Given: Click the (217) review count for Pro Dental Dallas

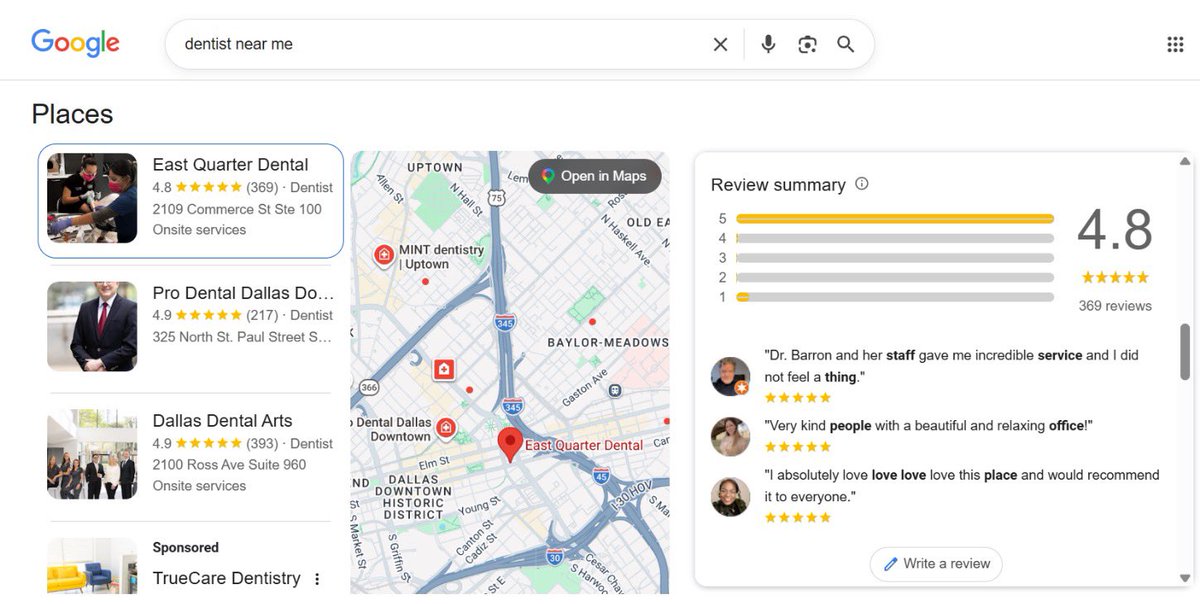Looking at the screenshot, I should pyautogui.click(x=262, y=315).
